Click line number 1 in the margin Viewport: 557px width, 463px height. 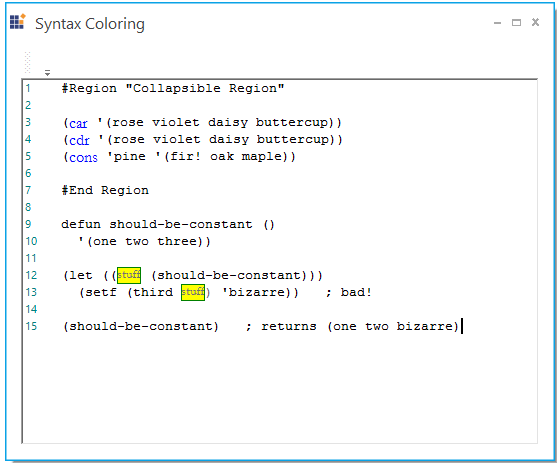[28, 88]
